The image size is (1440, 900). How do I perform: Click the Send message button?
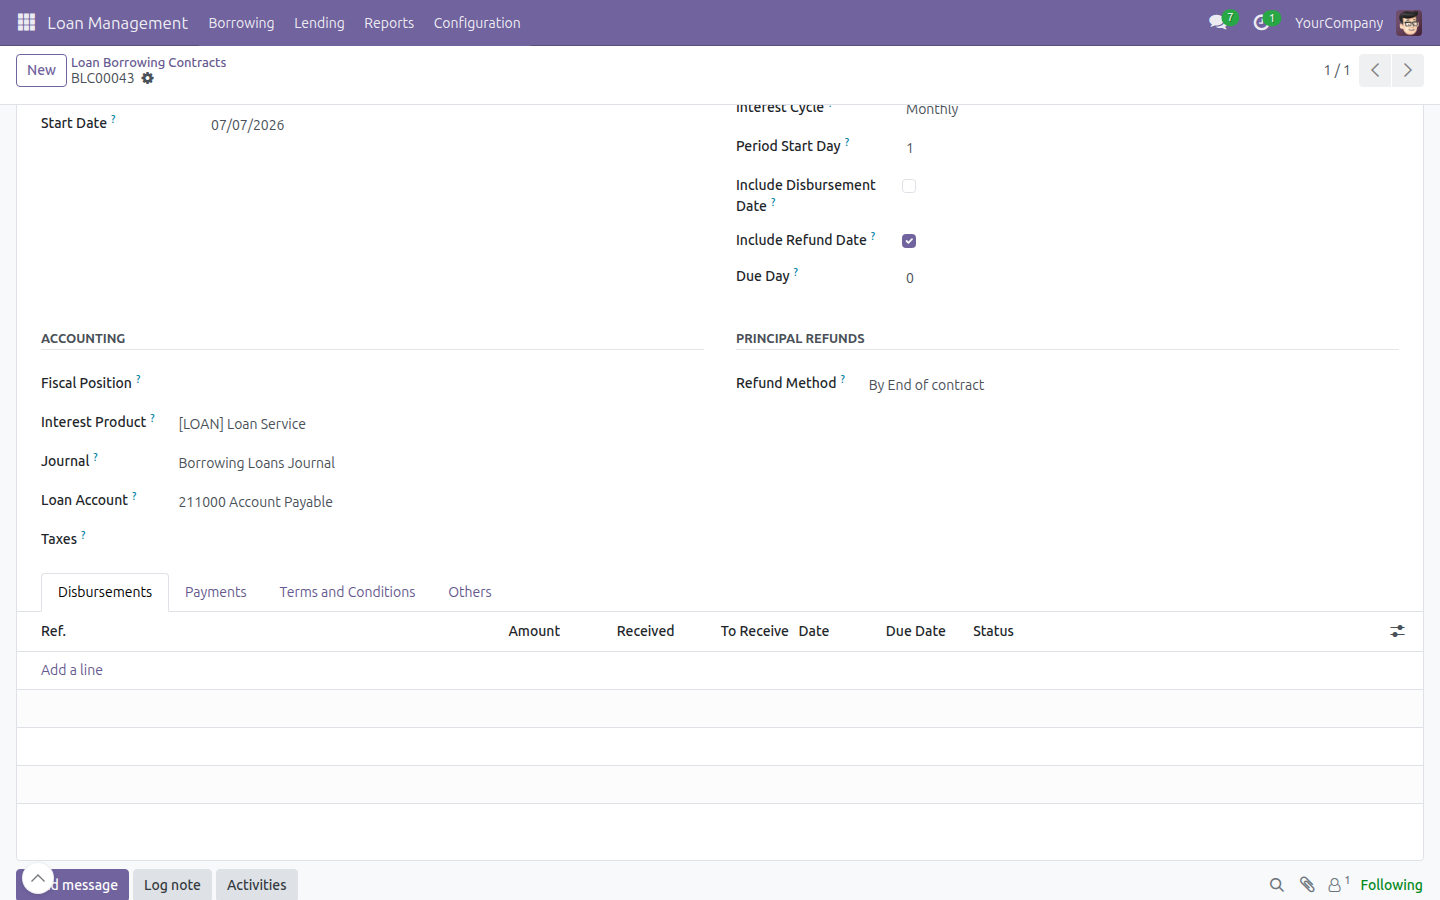(x=72, y=885)
